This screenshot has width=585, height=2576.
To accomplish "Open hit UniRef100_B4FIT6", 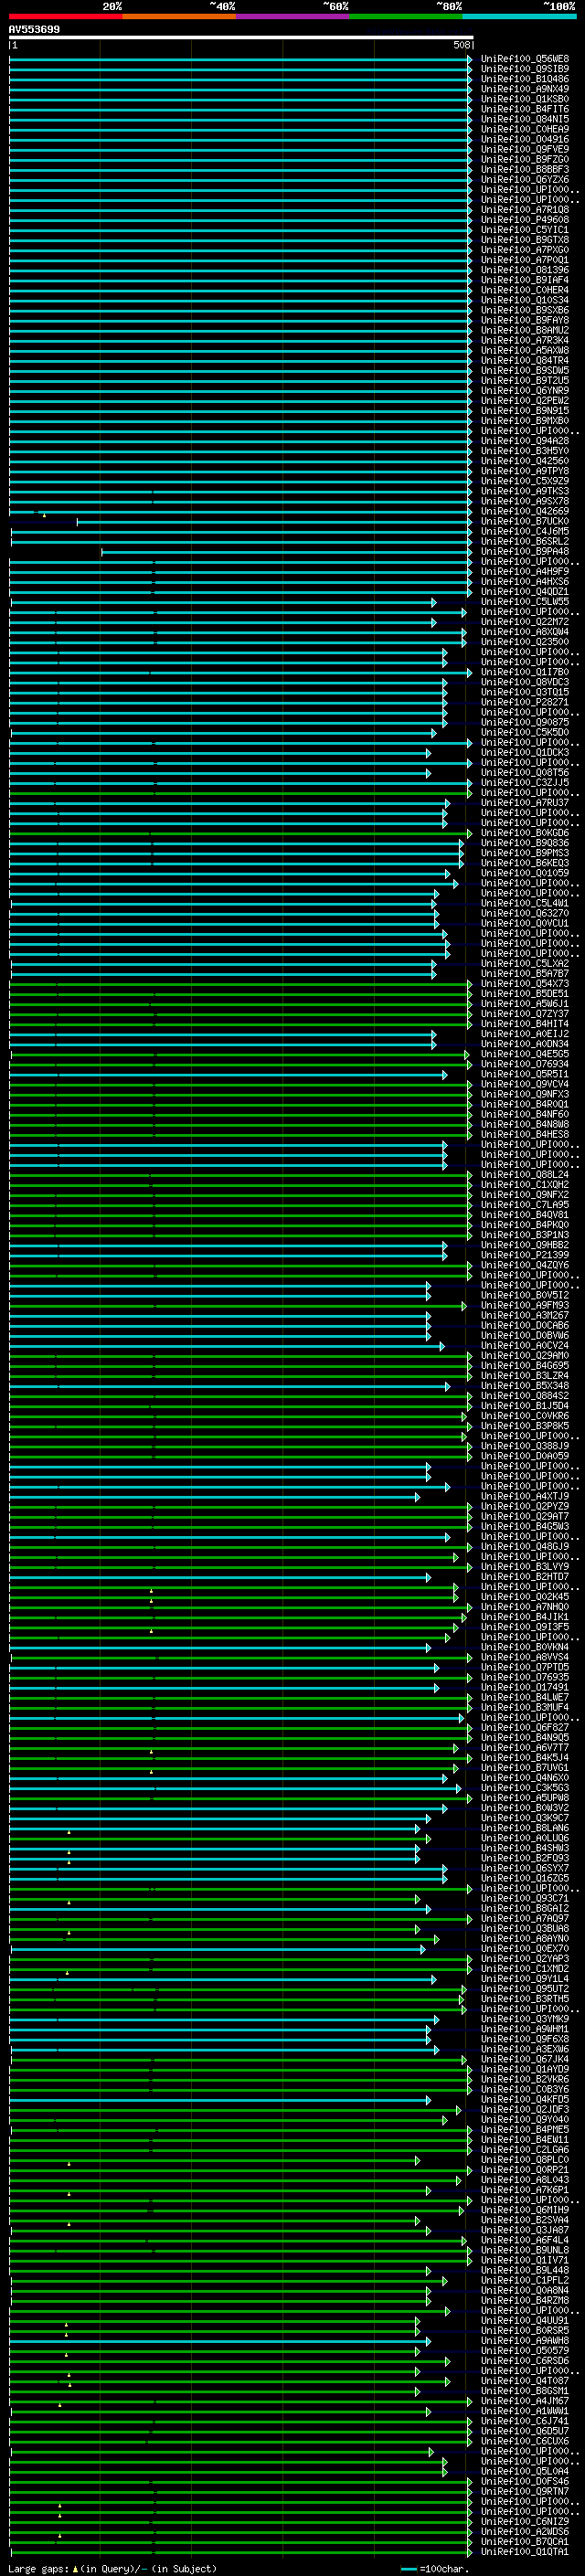I will (x=525, y=109).
